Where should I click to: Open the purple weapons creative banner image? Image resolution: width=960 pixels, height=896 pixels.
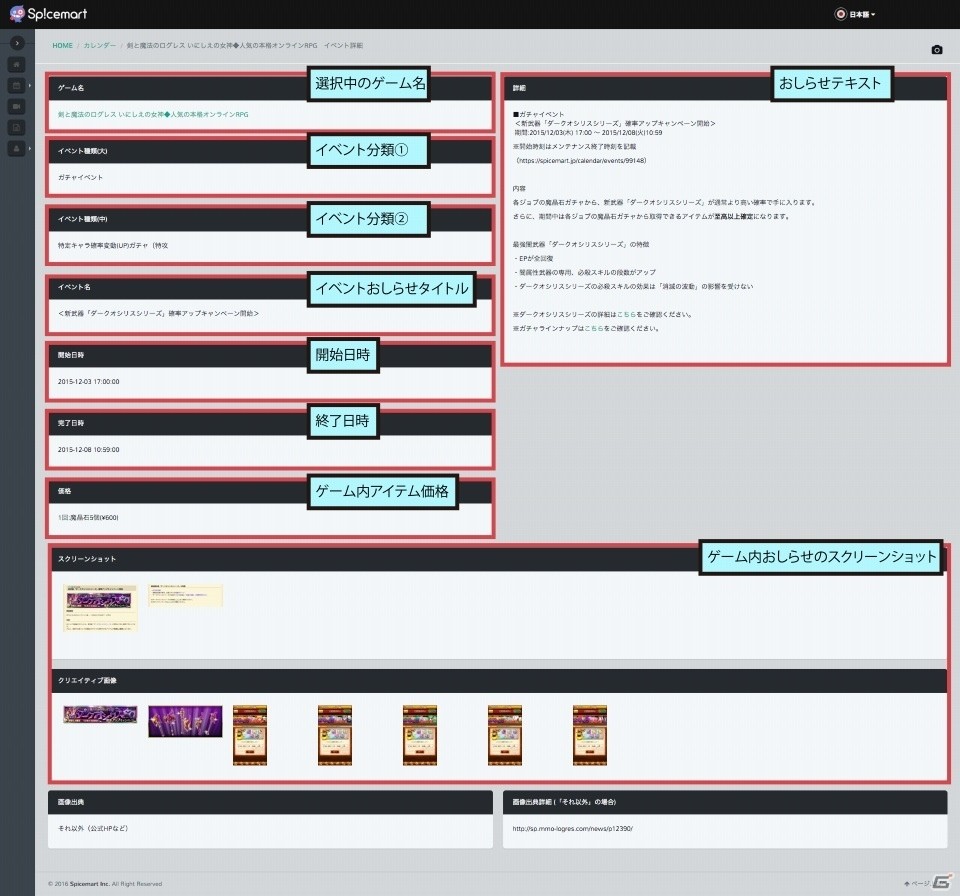click(186, 721)
